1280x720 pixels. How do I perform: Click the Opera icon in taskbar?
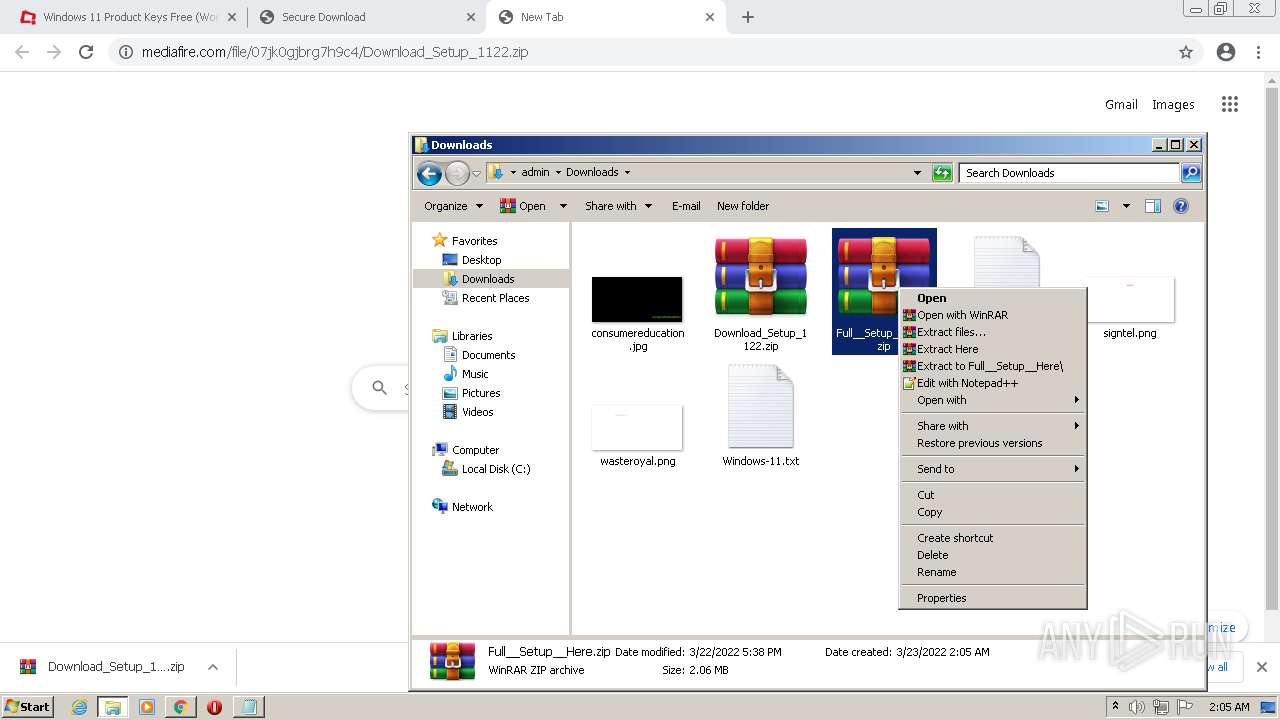214,707
